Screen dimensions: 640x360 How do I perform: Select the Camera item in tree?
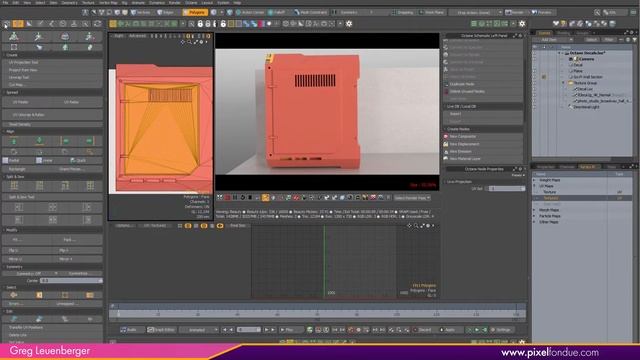586,59
